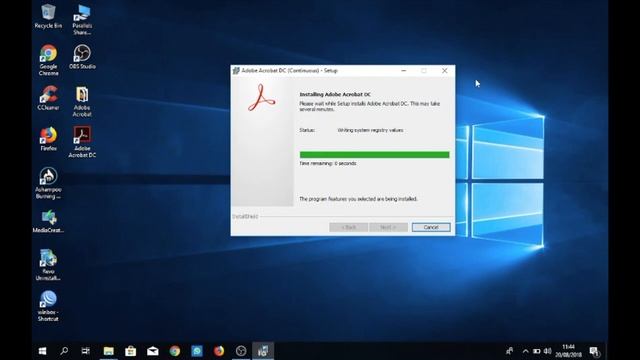Click the InstallShield label in Setup
The image size is (640, 360).
click(x=245, y=216)
